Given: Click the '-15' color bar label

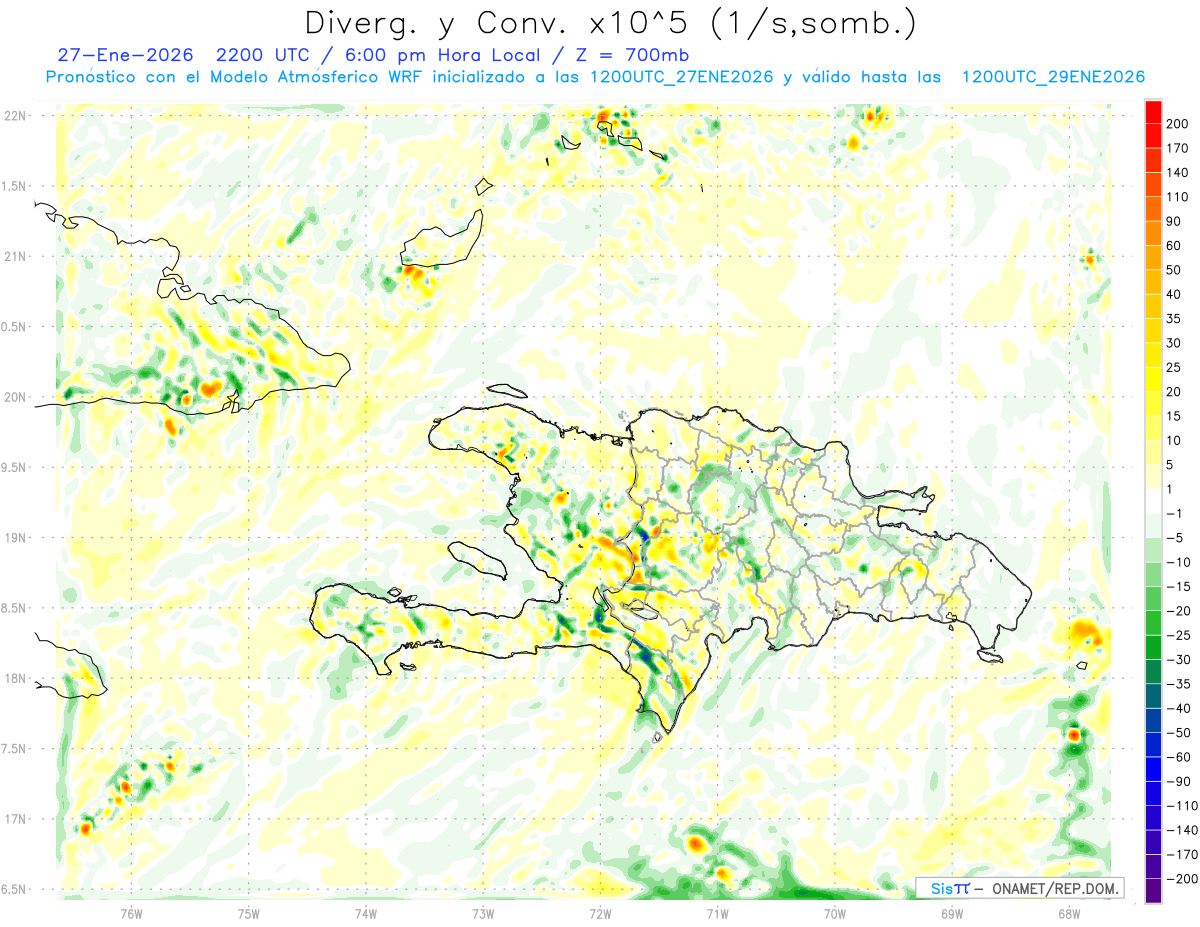Looking at the screenshot, I should pyautogui.click(x=1180, y=586).
